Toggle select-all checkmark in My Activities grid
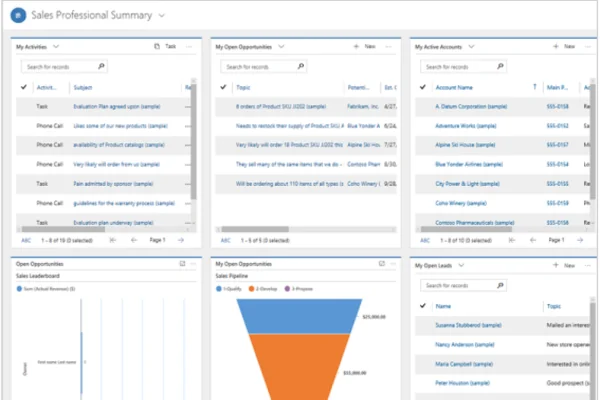 coord(24,87)
